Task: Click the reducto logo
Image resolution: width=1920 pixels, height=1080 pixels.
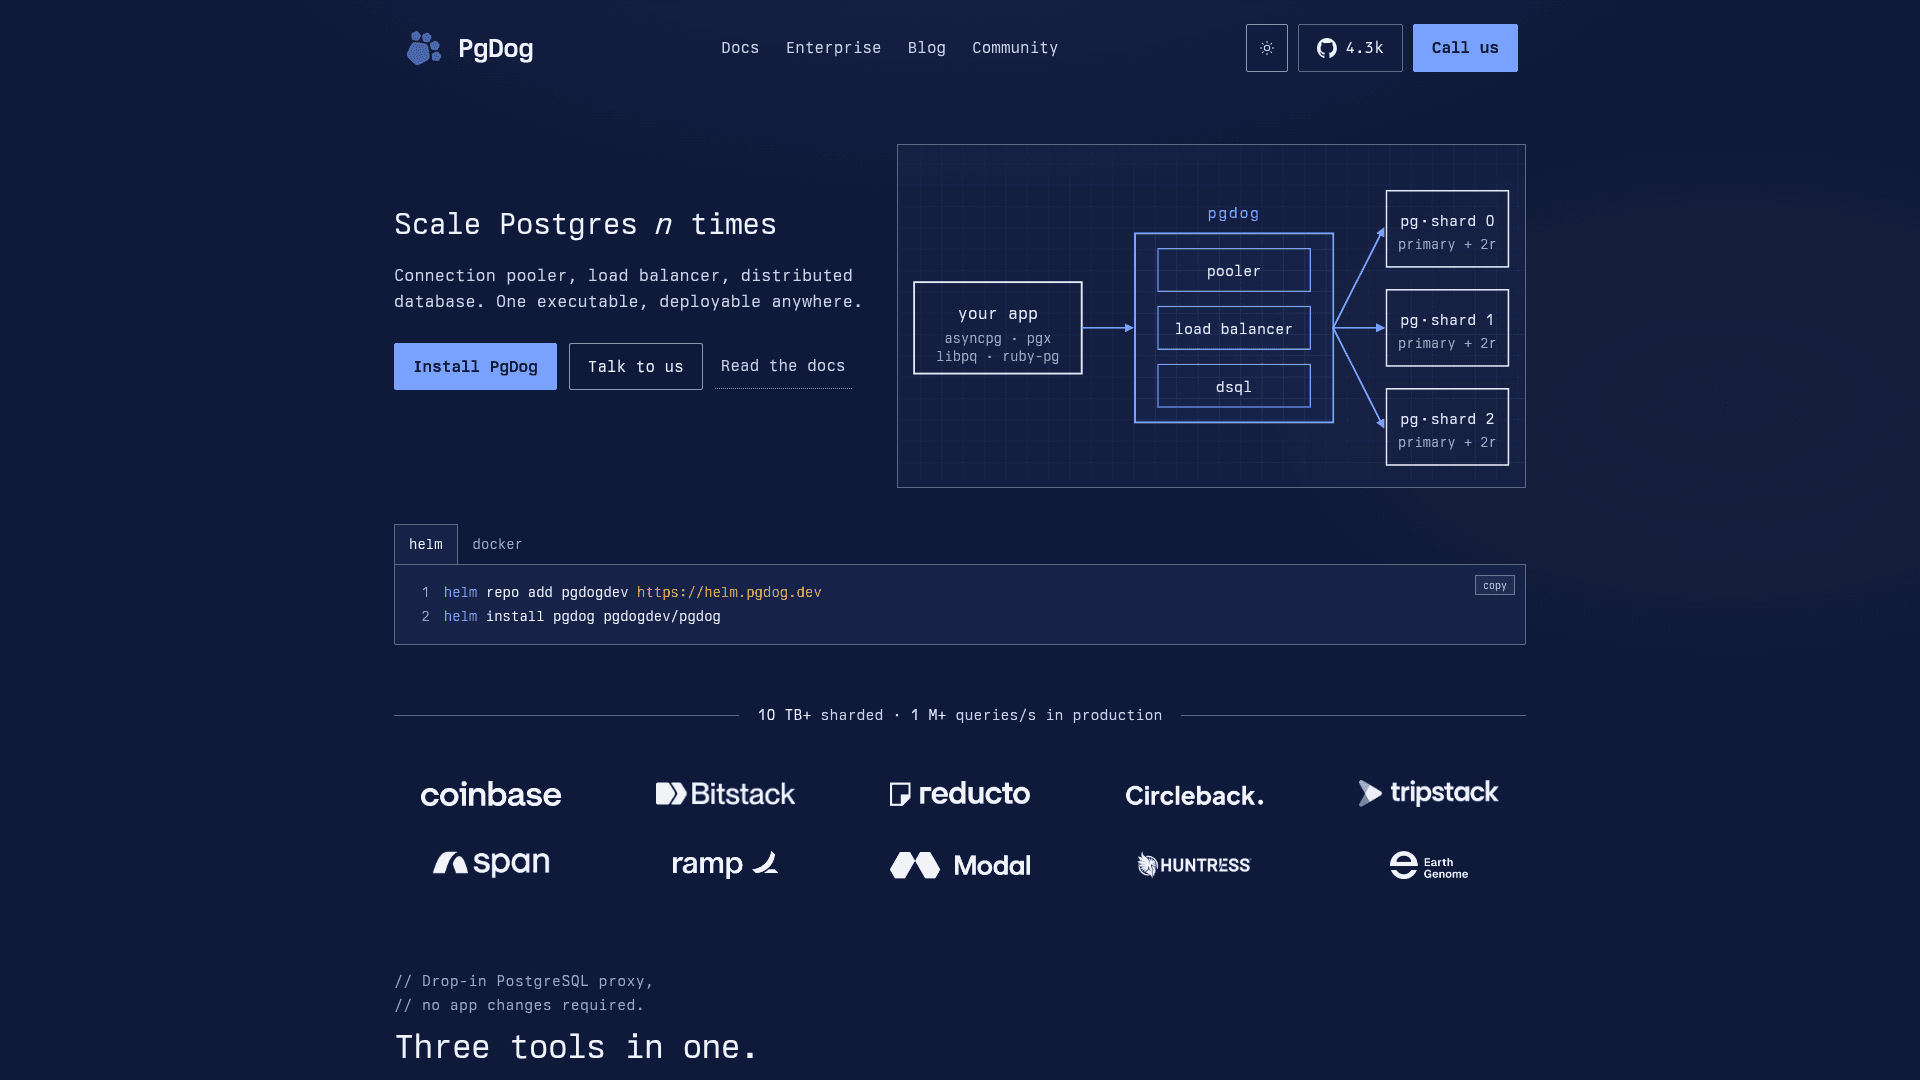Action: (960, 794)
